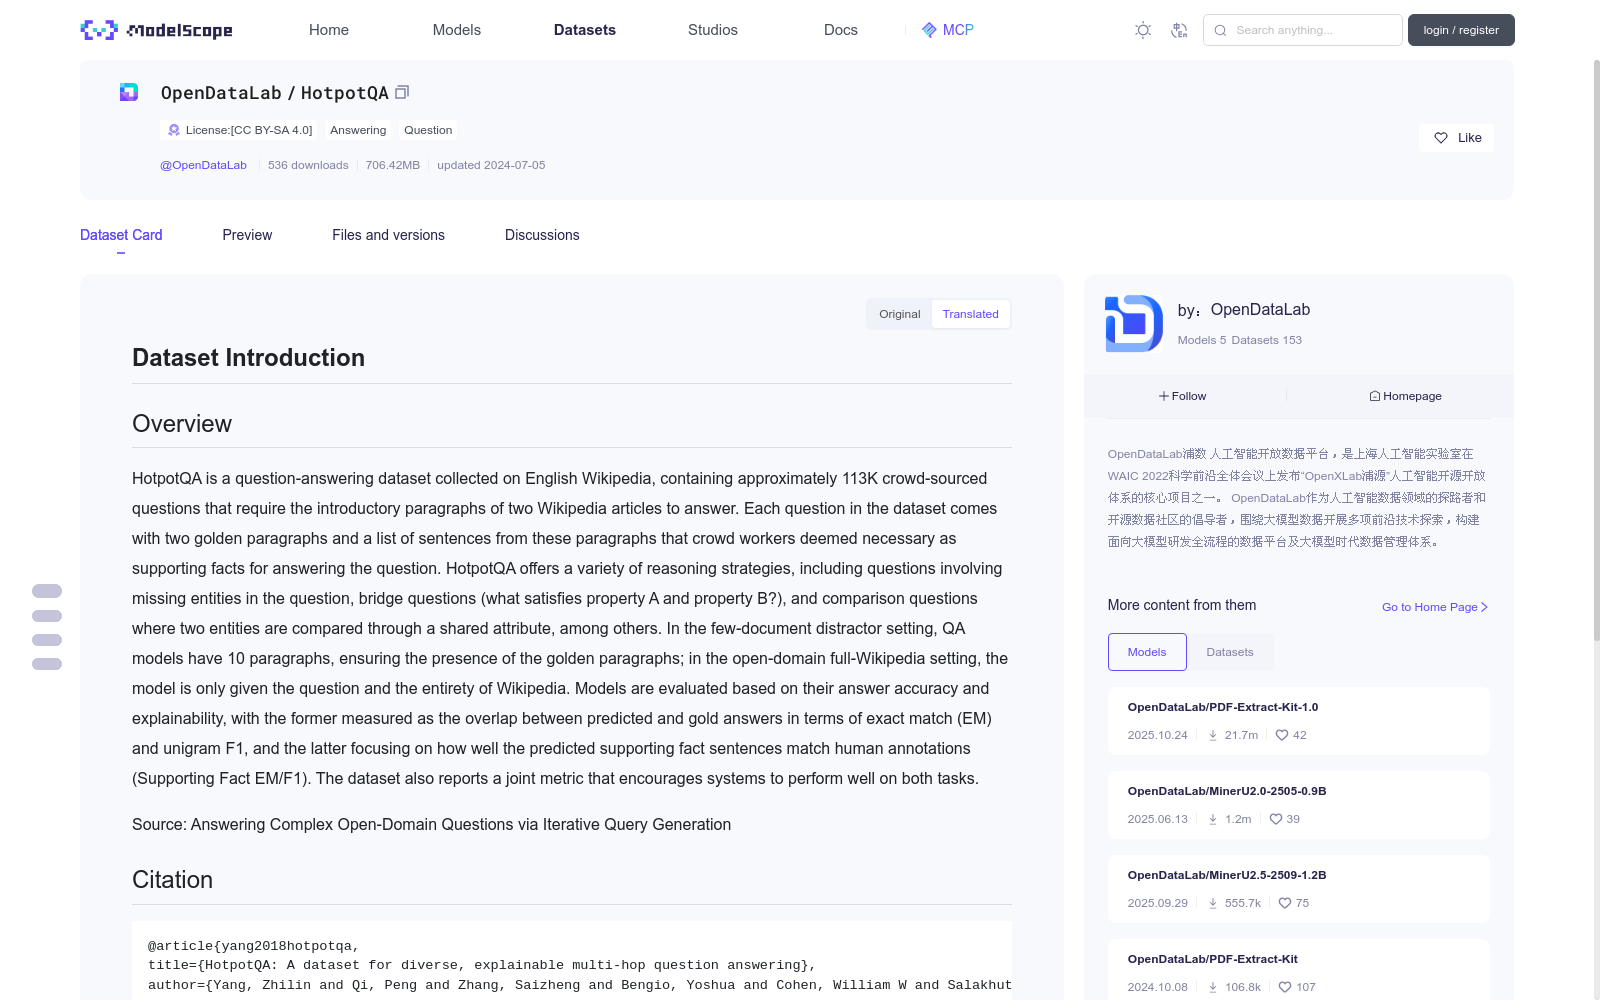This screenshot has width=1600, height=1000.
Task: Open the Go to Home Page link
Action: click(x=1435, y=607)
